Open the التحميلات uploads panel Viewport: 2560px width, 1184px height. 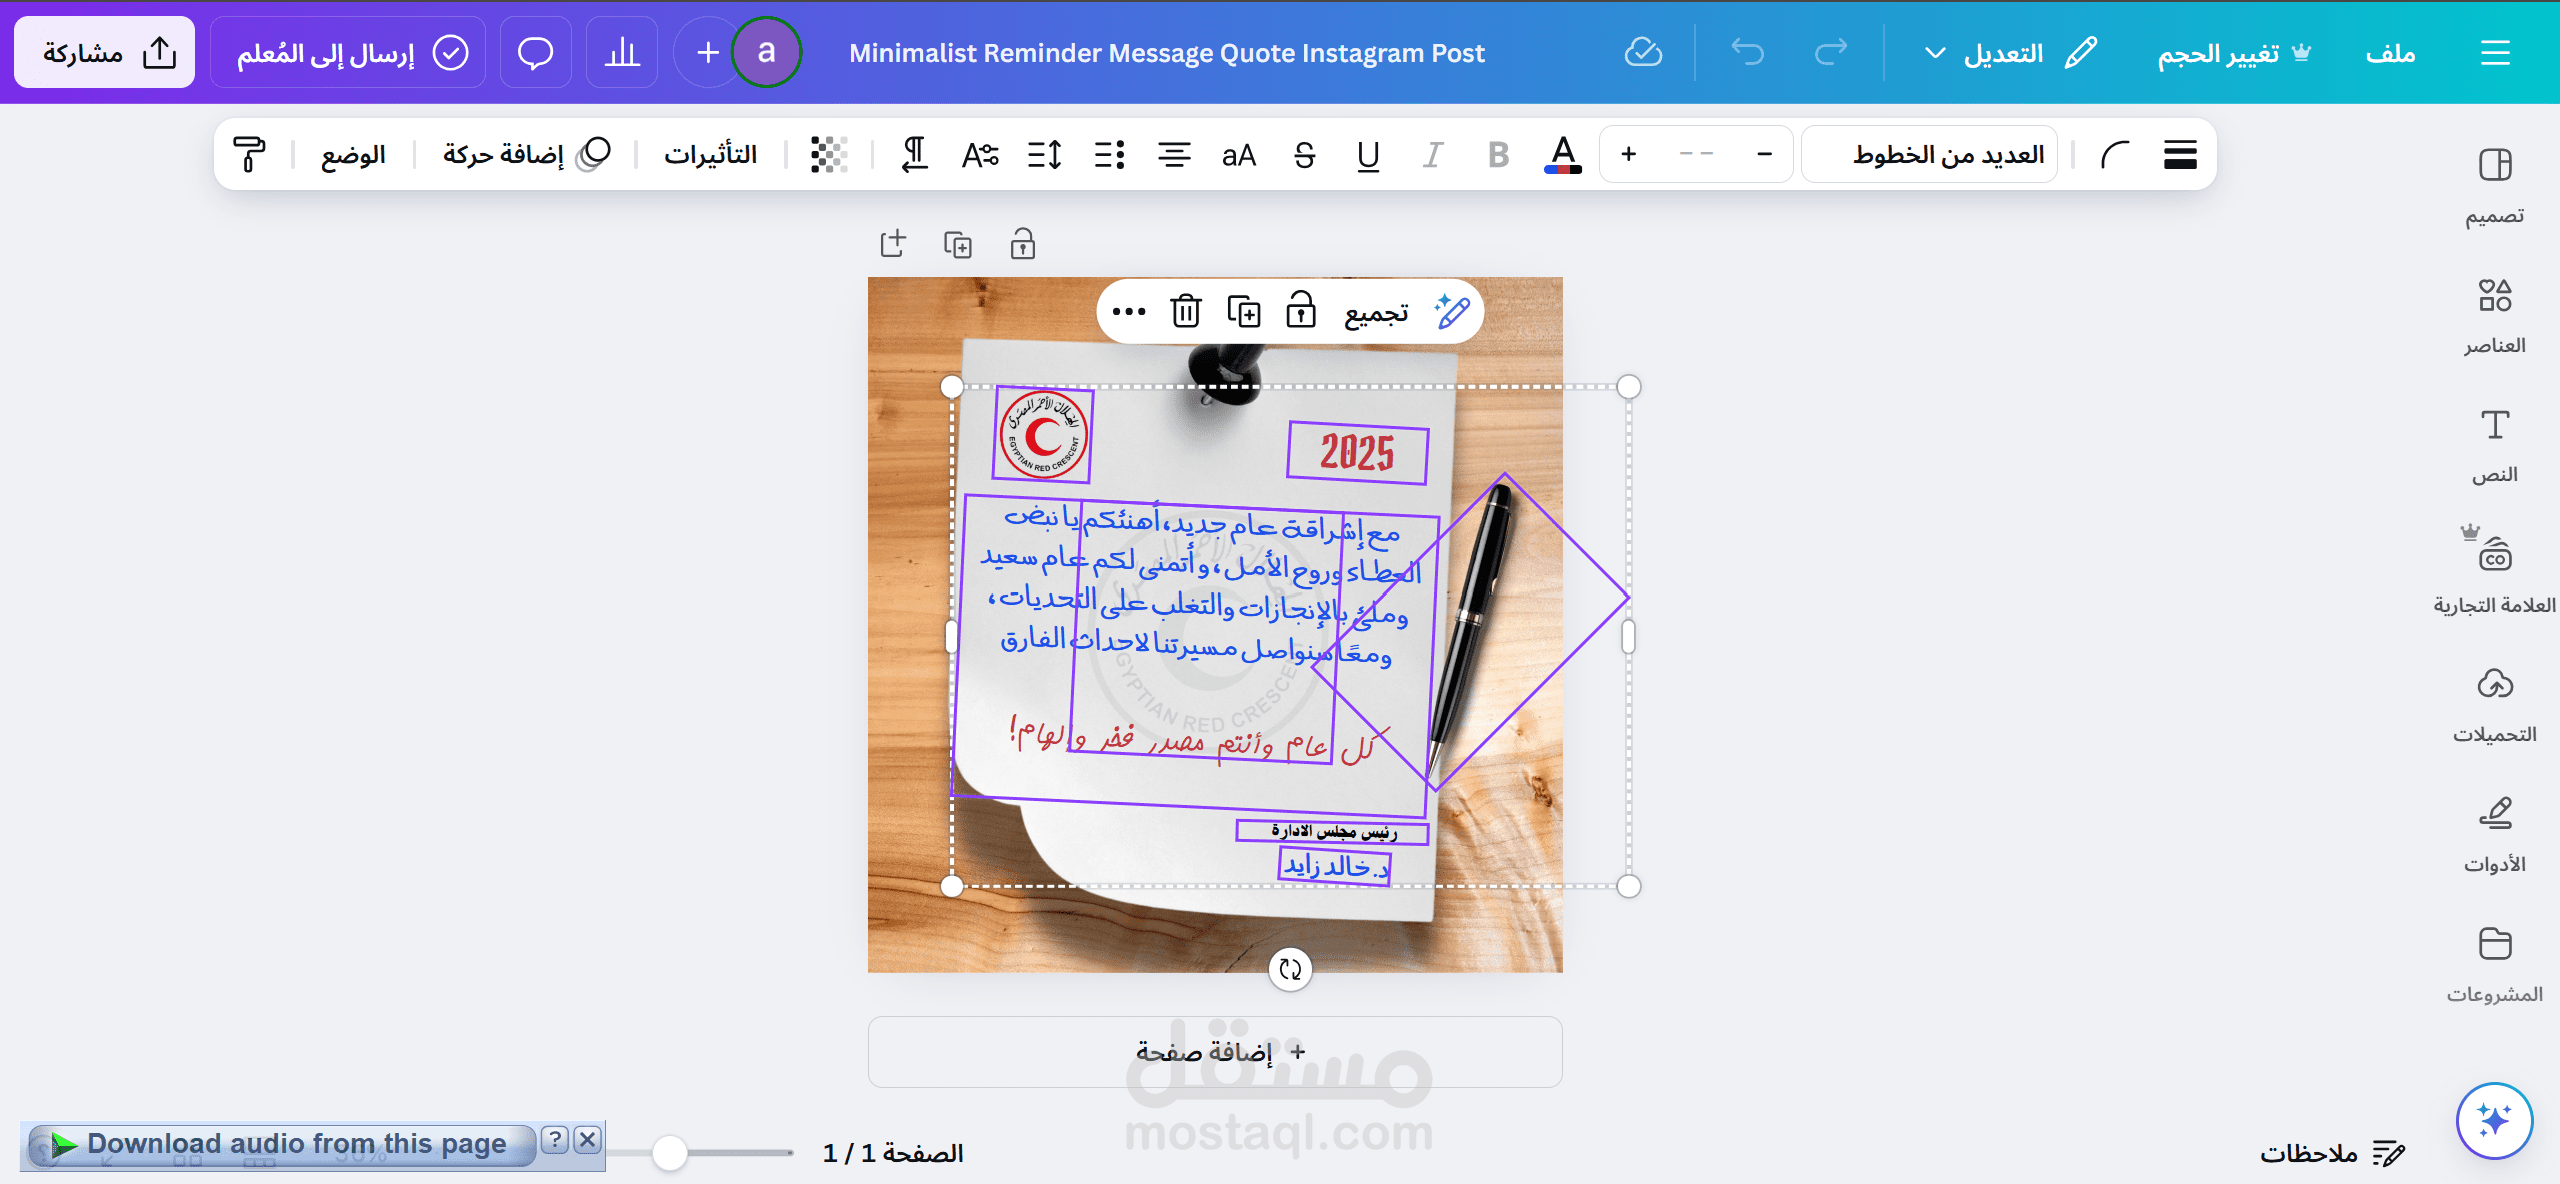pyautogui.click(x=2494, y=705)
